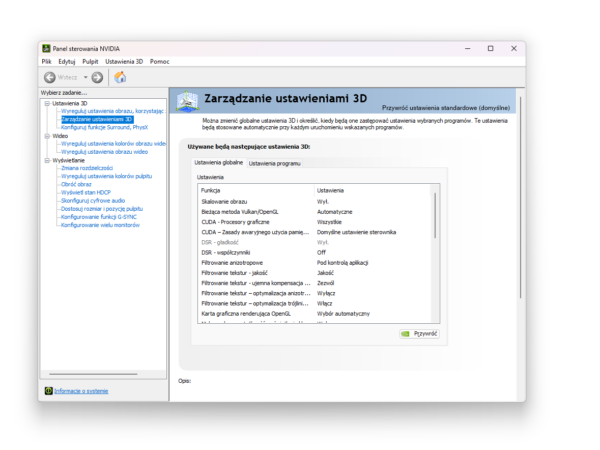
Task: Click the task tree horizontal scrollbar
Action: (x=93, y=374)
